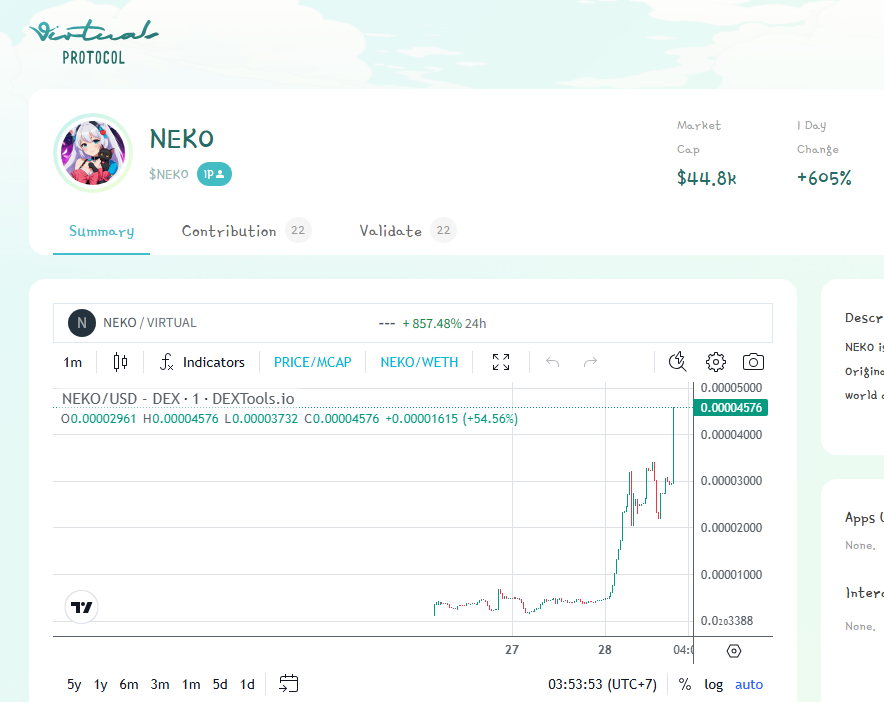Open the go-to-date calendar icon
Screen dimensions: 884x702
289,683
